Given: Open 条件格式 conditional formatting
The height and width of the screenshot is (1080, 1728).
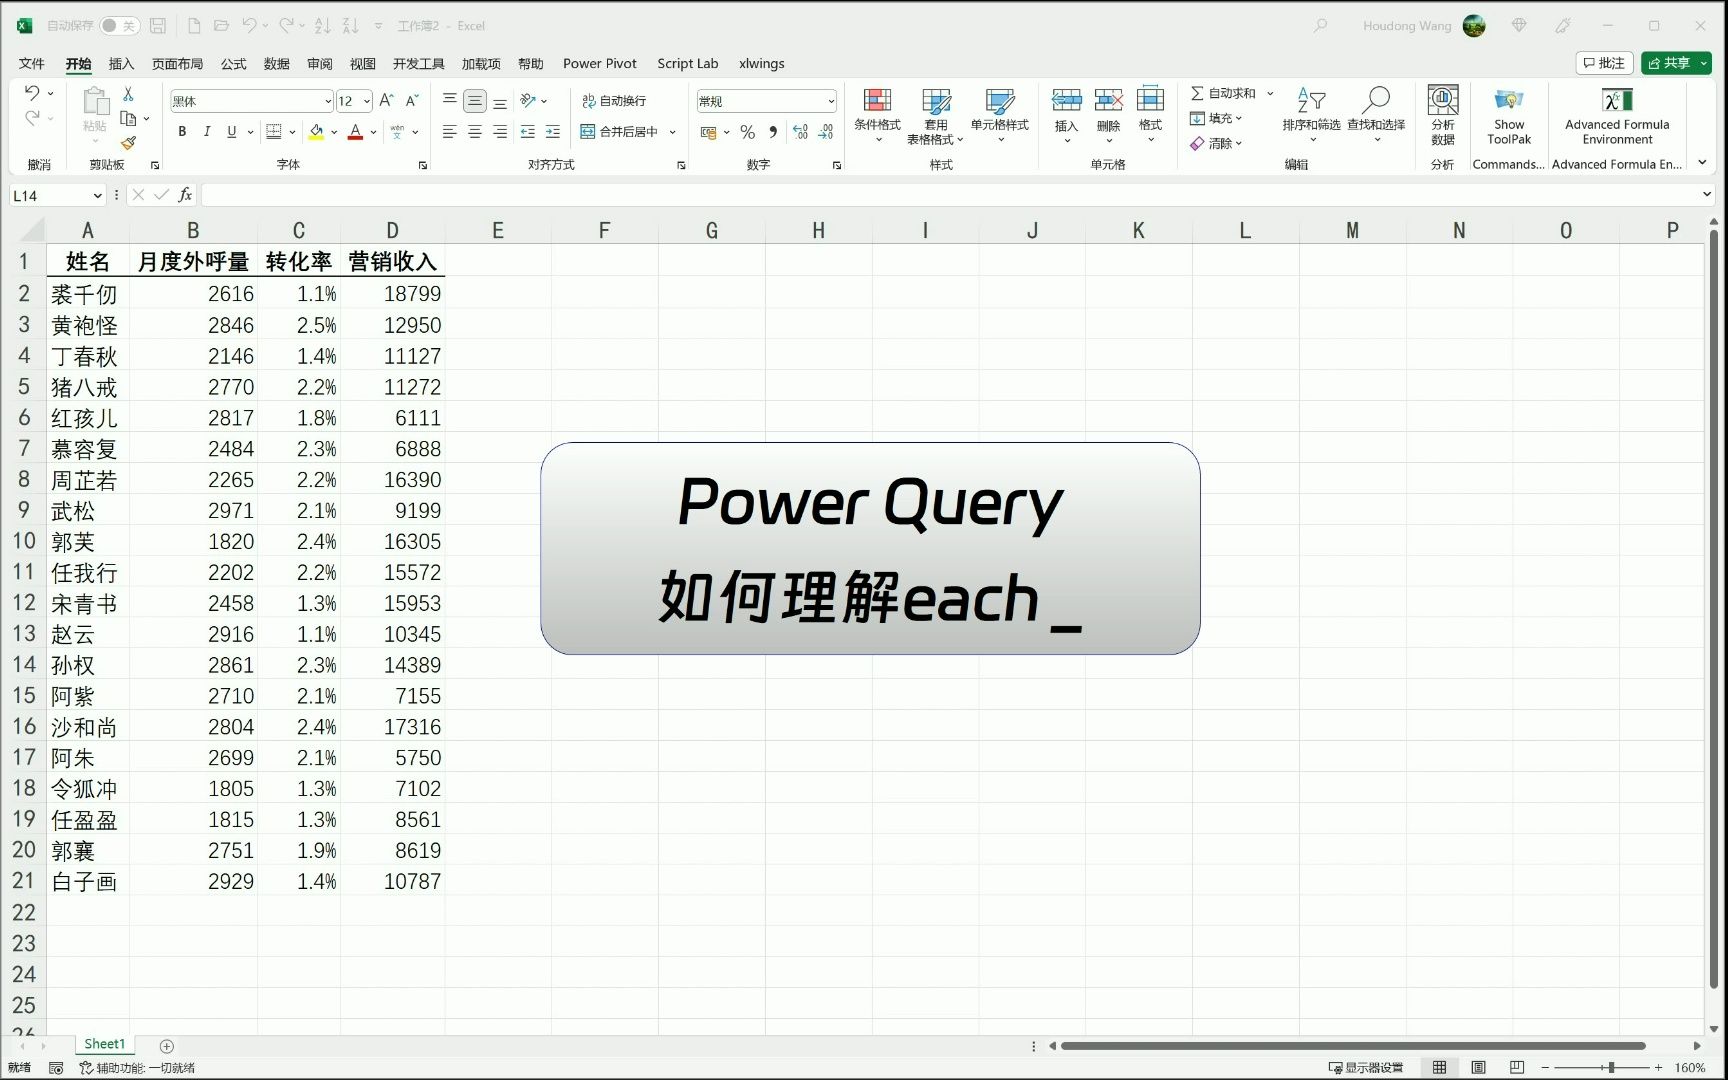Looking at the screenshot, I should click(877, 115).
